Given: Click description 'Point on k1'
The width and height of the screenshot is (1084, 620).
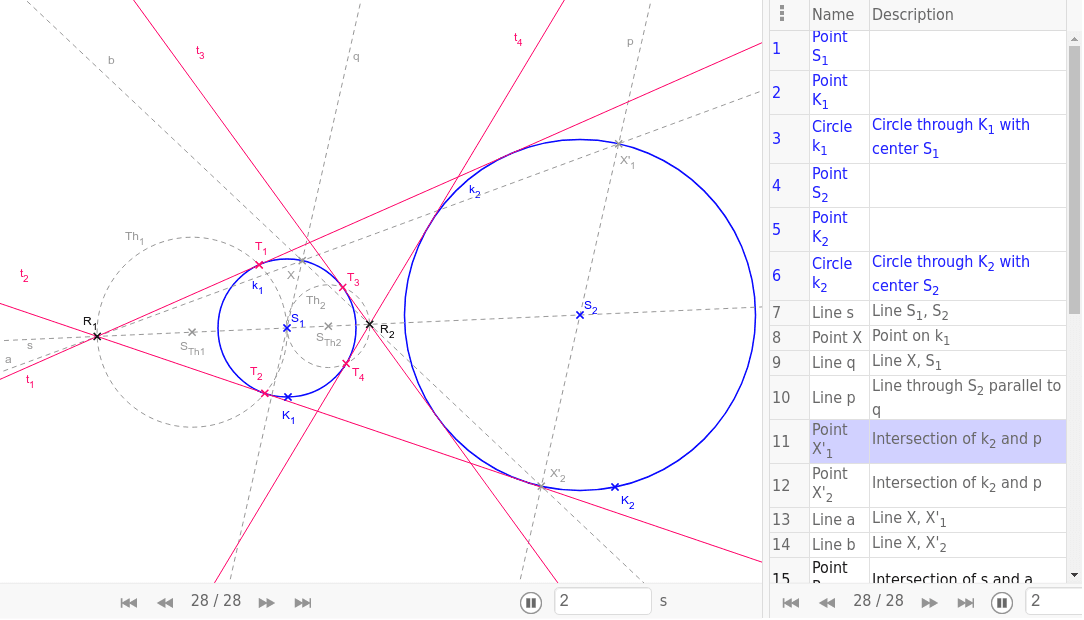Looking at the screenshot, I should (x=910, y=337).
